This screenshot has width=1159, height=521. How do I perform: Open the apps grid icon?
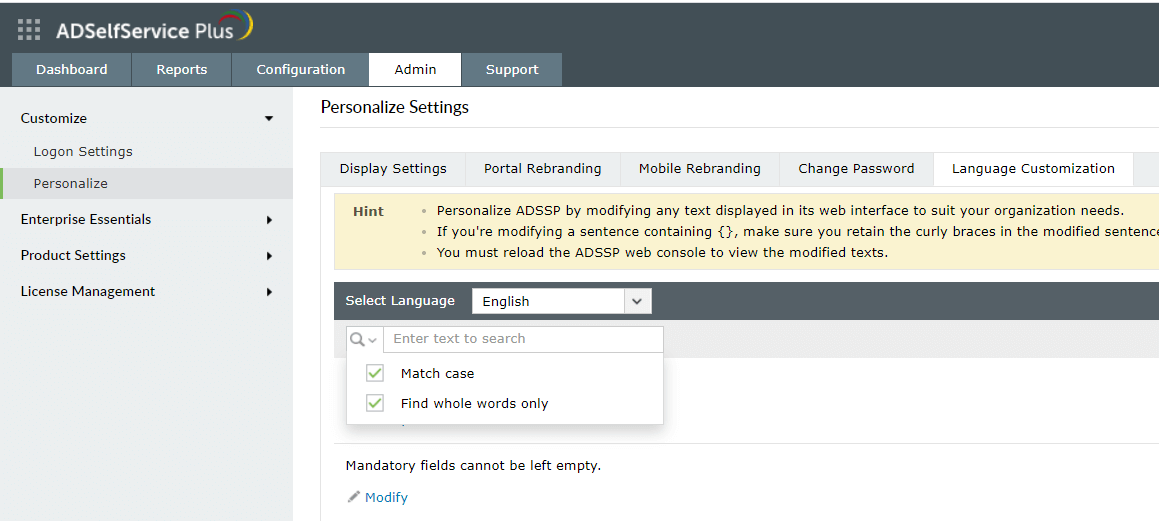pyautogui.click(x=29, y=30)
